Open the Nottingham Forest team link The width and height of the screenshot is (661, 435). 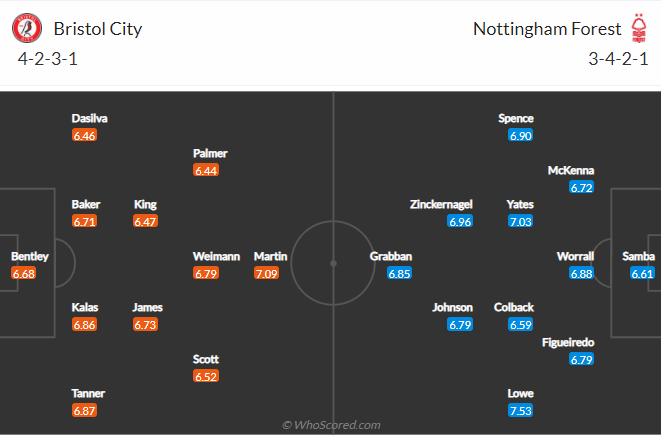pos(547,29)
